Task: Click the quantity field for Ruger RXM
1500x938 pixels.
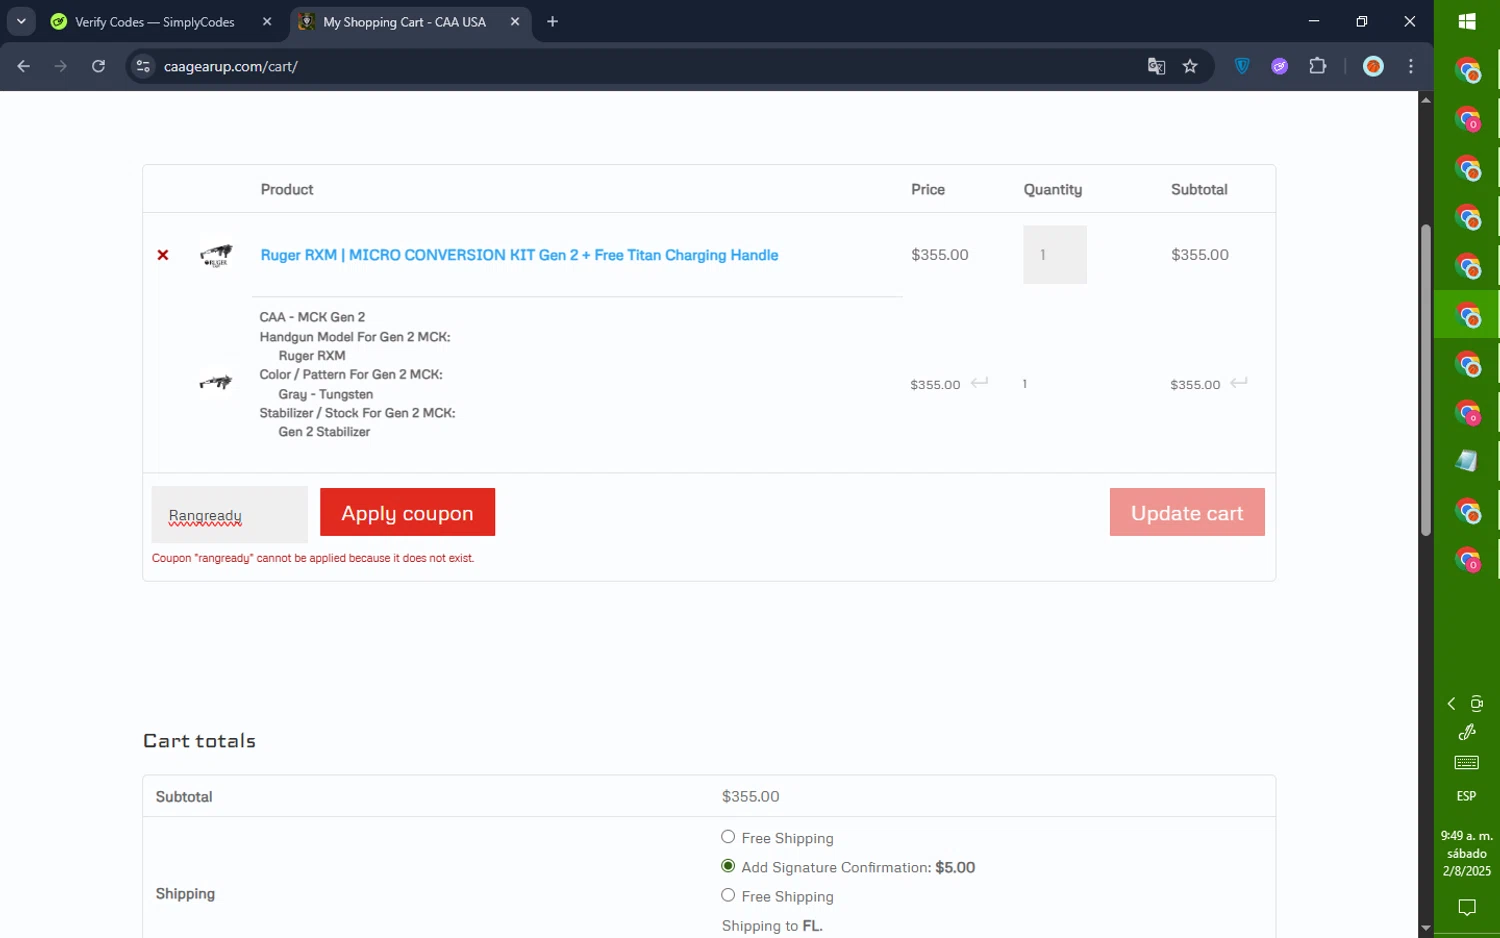Action: click(1054, 254)
